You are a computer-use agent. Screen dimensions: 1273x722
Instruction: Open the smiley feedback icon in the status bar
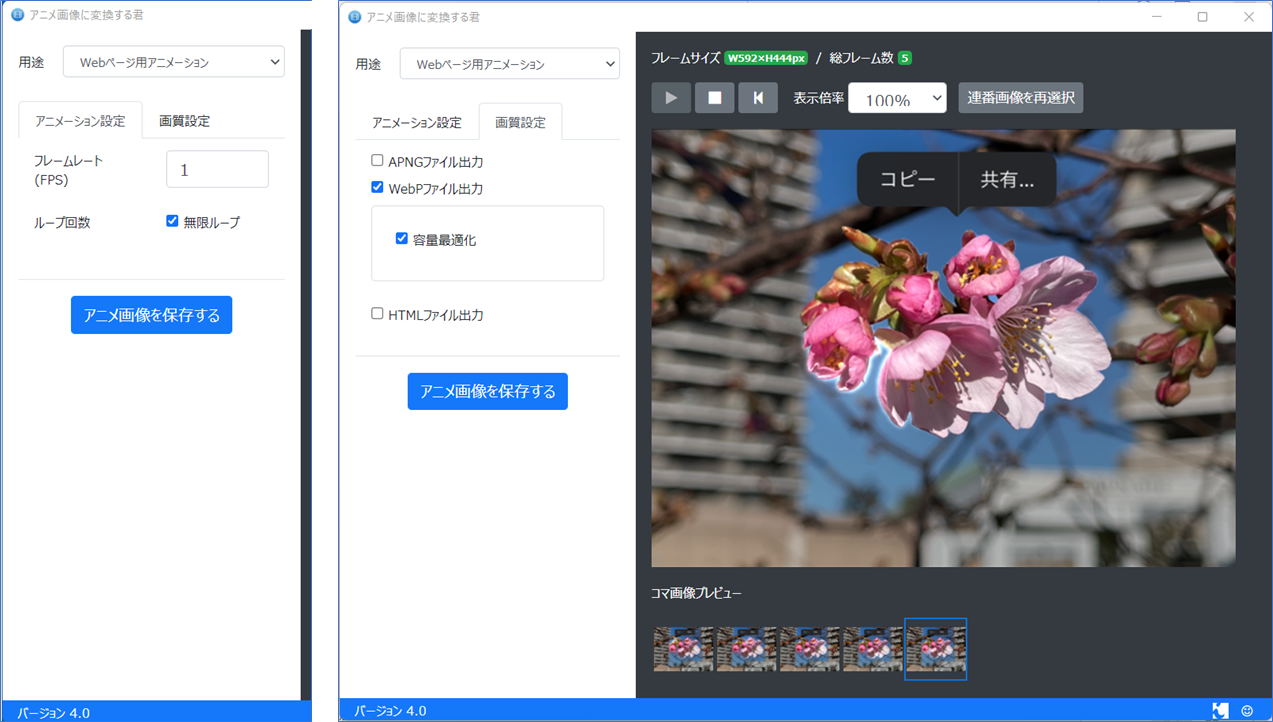pos(1248,710)
